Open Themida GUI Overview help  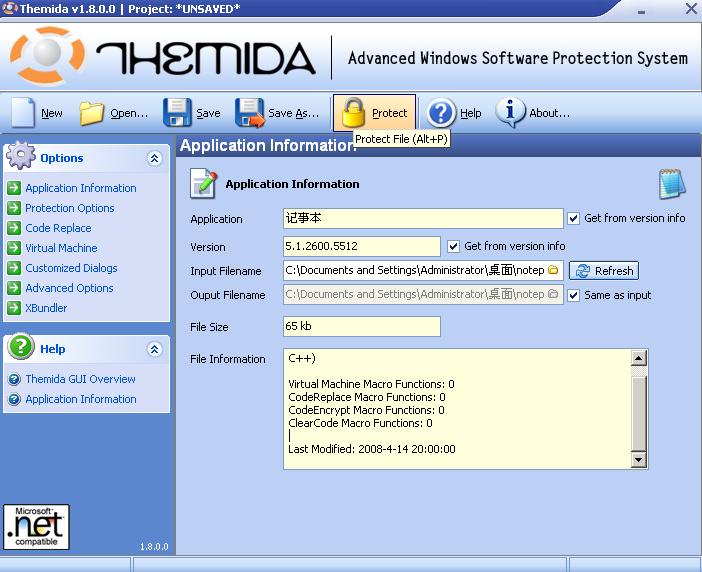80,379
